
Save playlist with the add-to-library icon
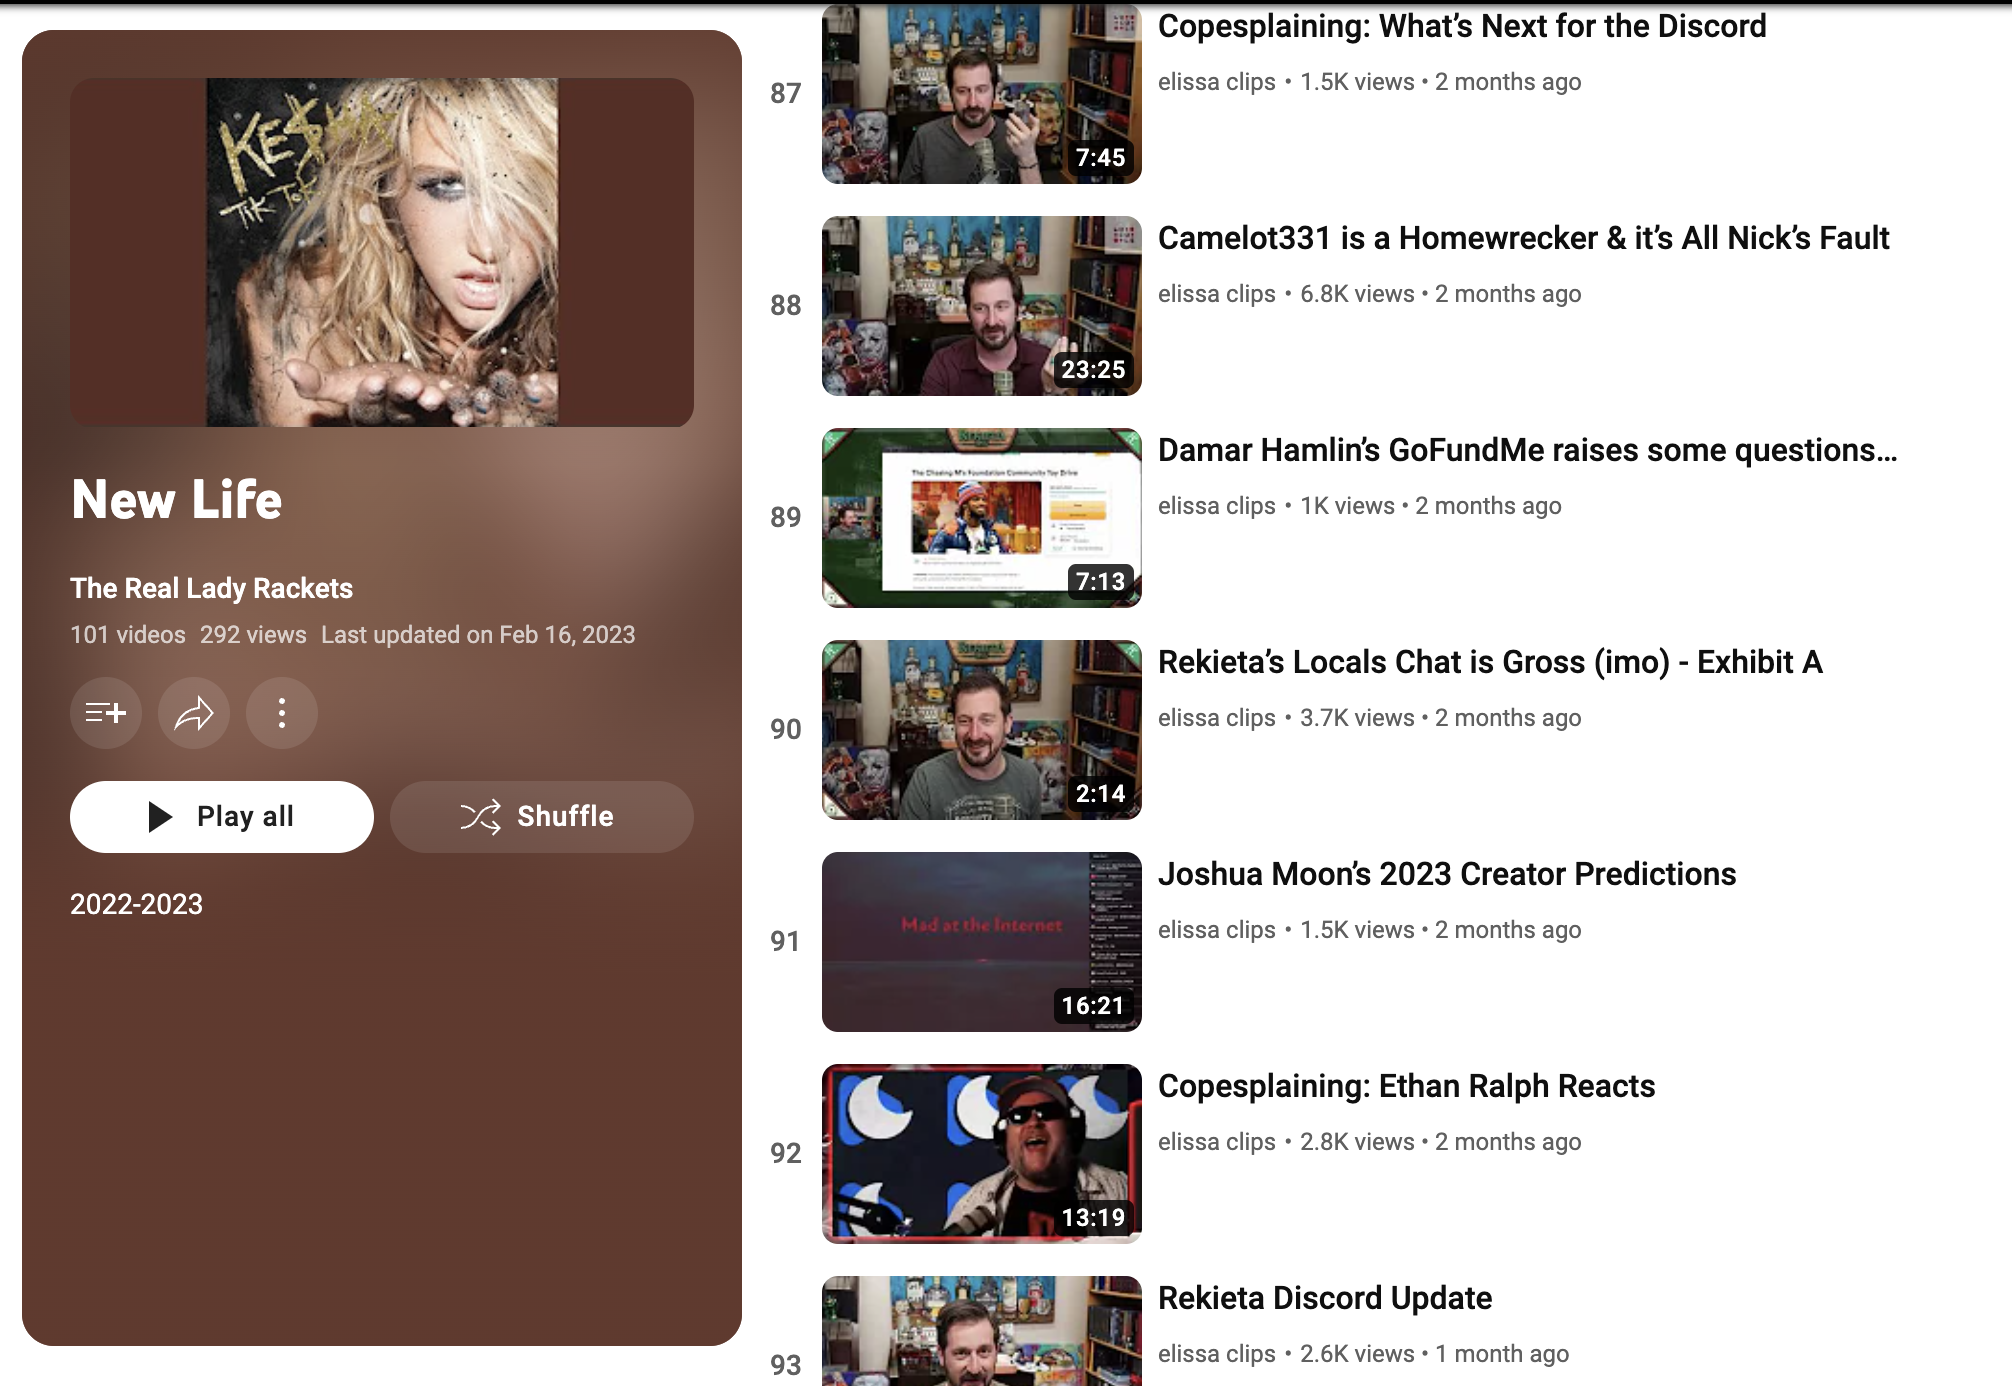click(x=106, y=713)
